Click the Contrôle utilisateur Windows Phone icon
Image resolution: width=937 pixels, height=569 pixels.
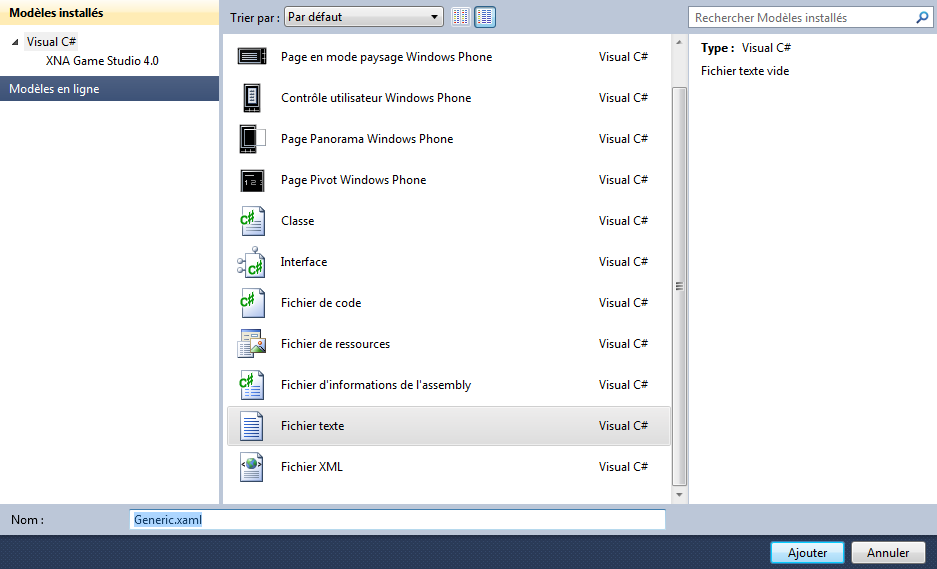[x=252, y=98]
